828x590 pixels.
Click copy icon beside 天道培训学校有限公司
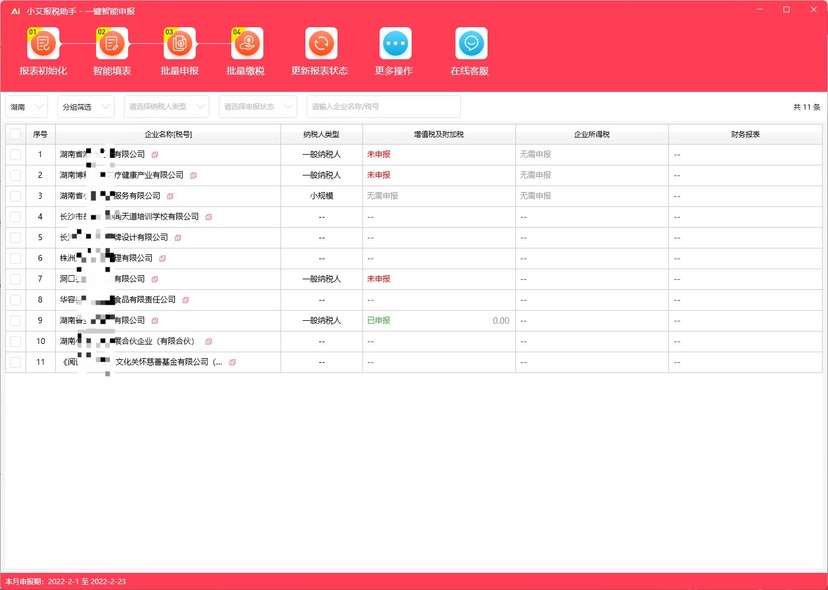coord(209,217)
